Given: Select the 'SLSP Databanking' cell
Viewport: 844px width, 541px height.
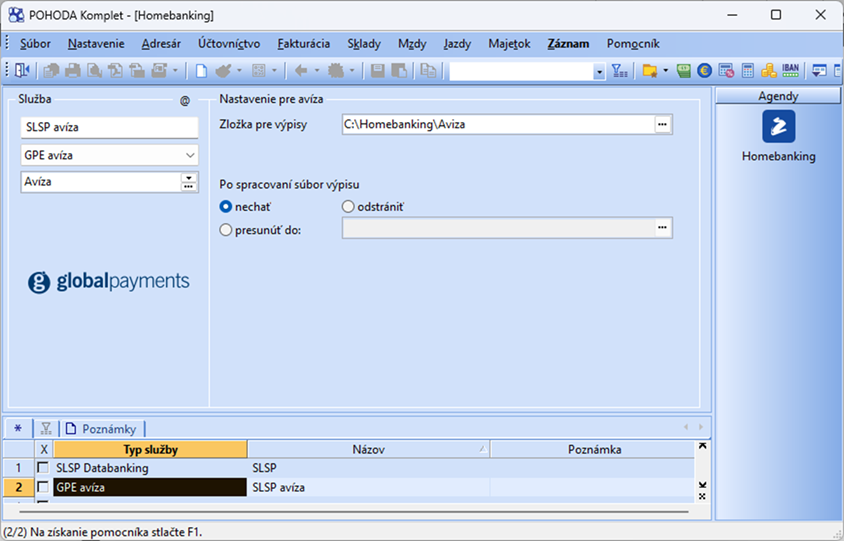Looking at the screenshot, I should pos(150,468).
